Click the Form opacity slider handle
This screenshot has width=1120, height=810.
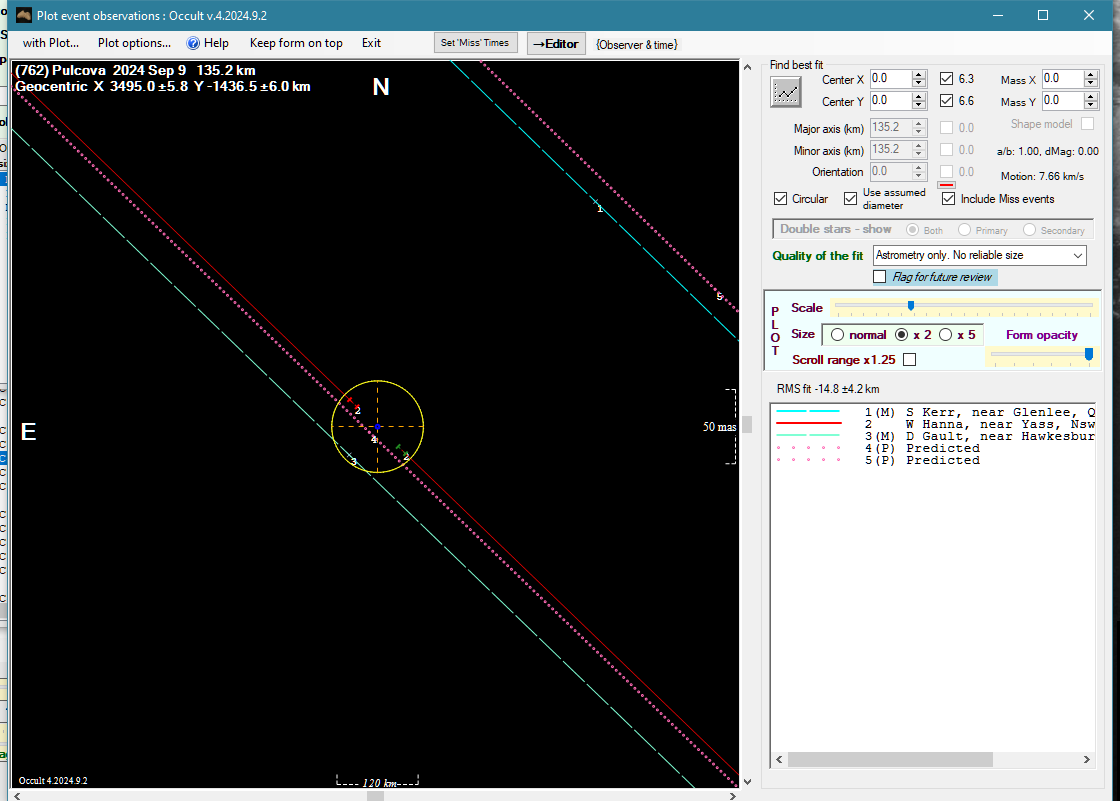(1089, 354)
